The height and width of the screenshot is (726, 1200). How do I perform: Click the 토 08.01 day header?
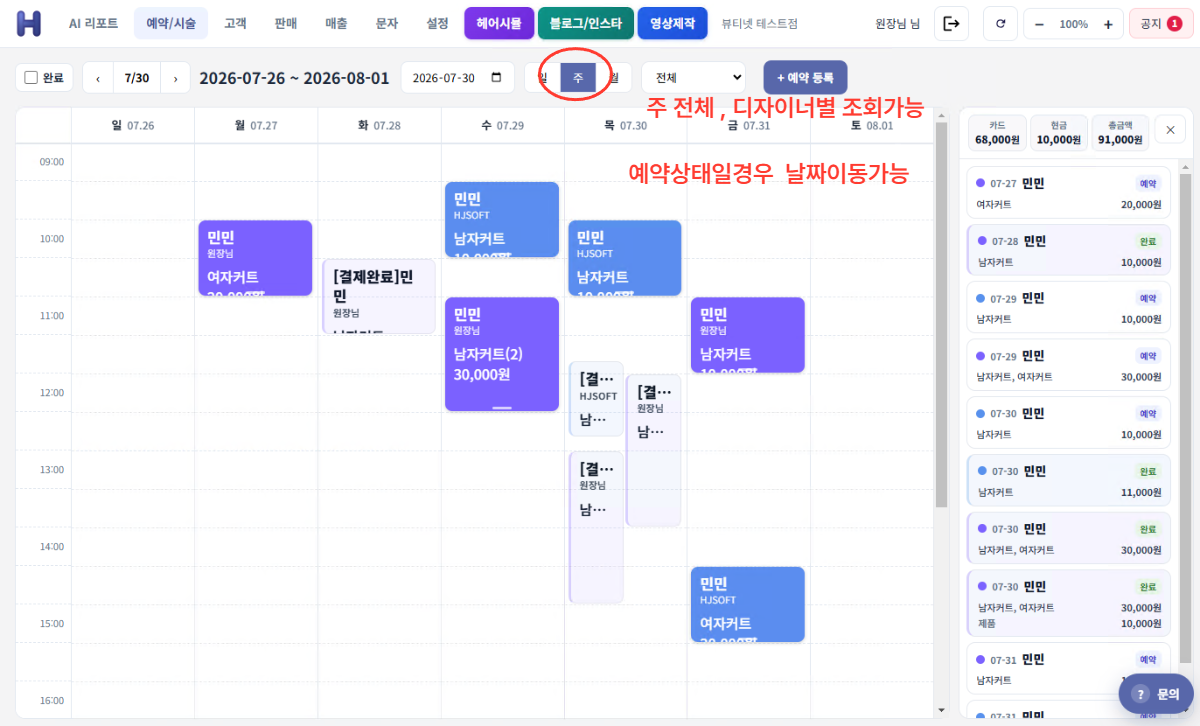click(x=871, y=126)
